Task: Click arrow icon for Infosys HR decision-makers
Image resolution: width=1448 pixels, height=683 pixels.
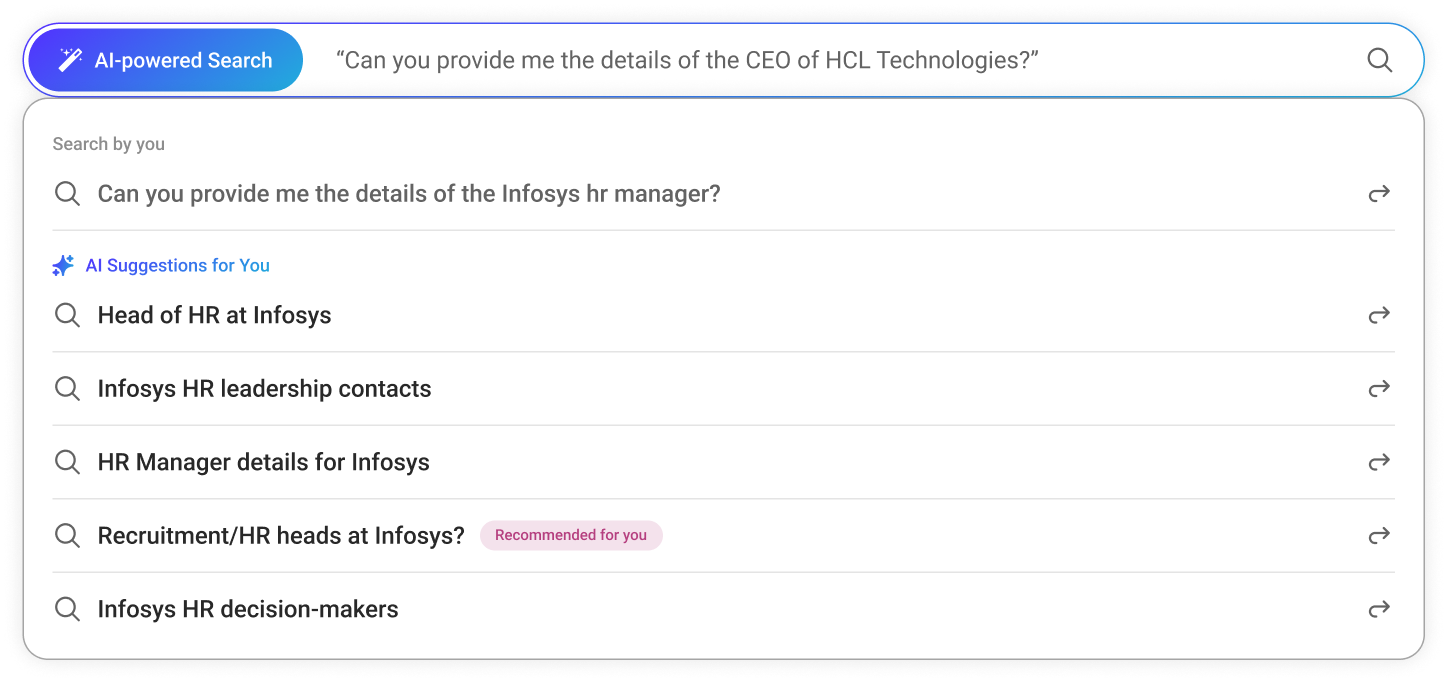Action: (1379, 609)
